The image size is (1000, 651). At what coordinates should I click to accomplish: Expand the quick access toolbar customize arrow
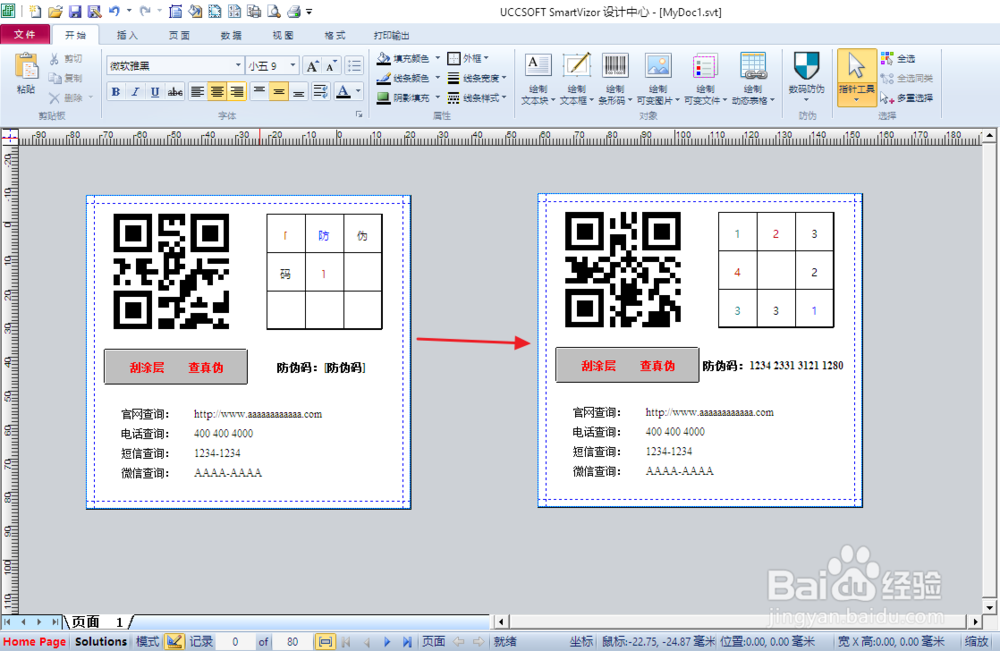309,11
